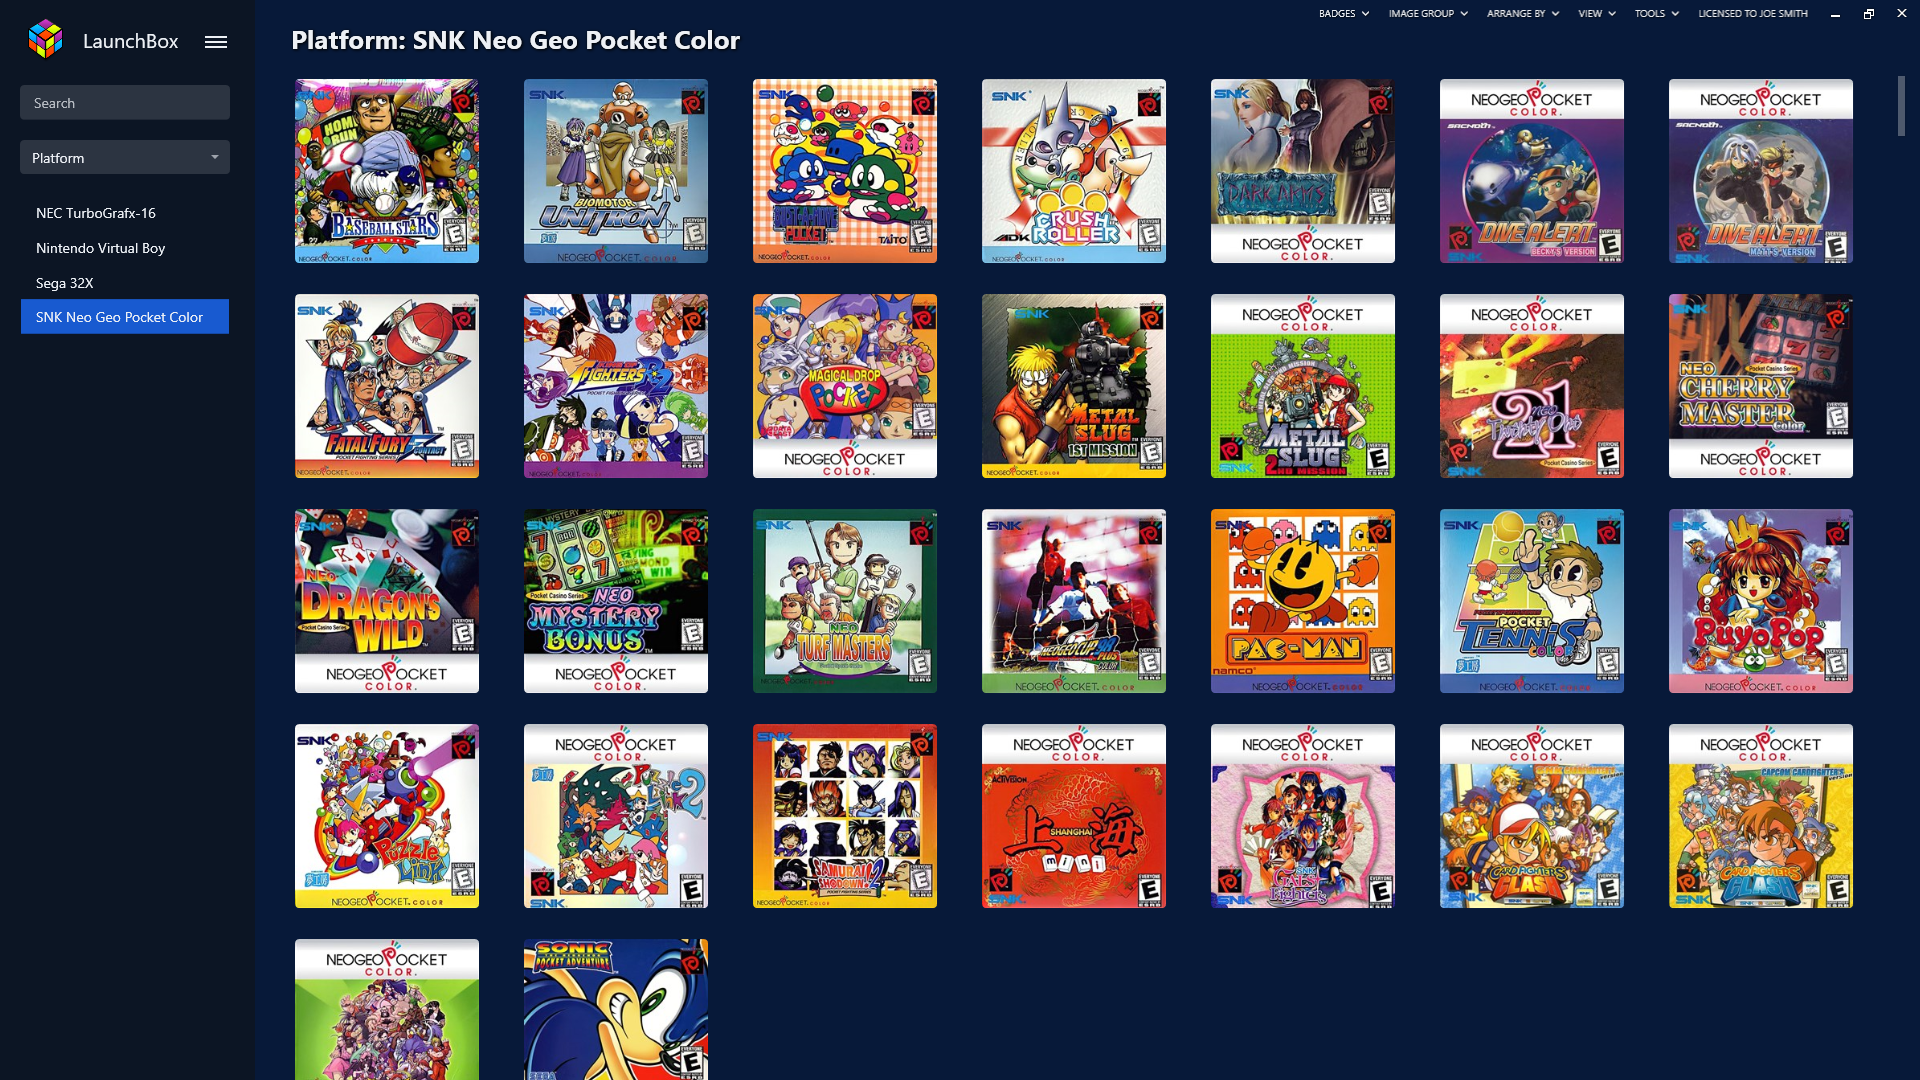Toggle the hamburger sidebar menu icon

click(x=216, y=42)
